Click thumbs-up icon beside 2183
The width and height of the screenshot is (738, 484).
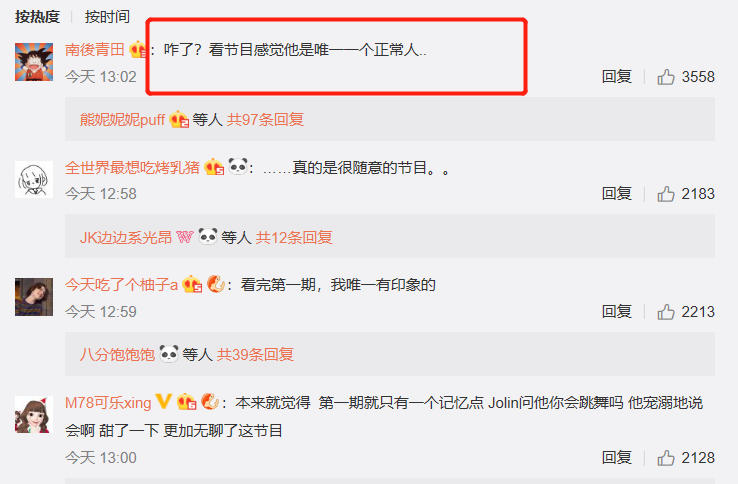pos(666,194)
